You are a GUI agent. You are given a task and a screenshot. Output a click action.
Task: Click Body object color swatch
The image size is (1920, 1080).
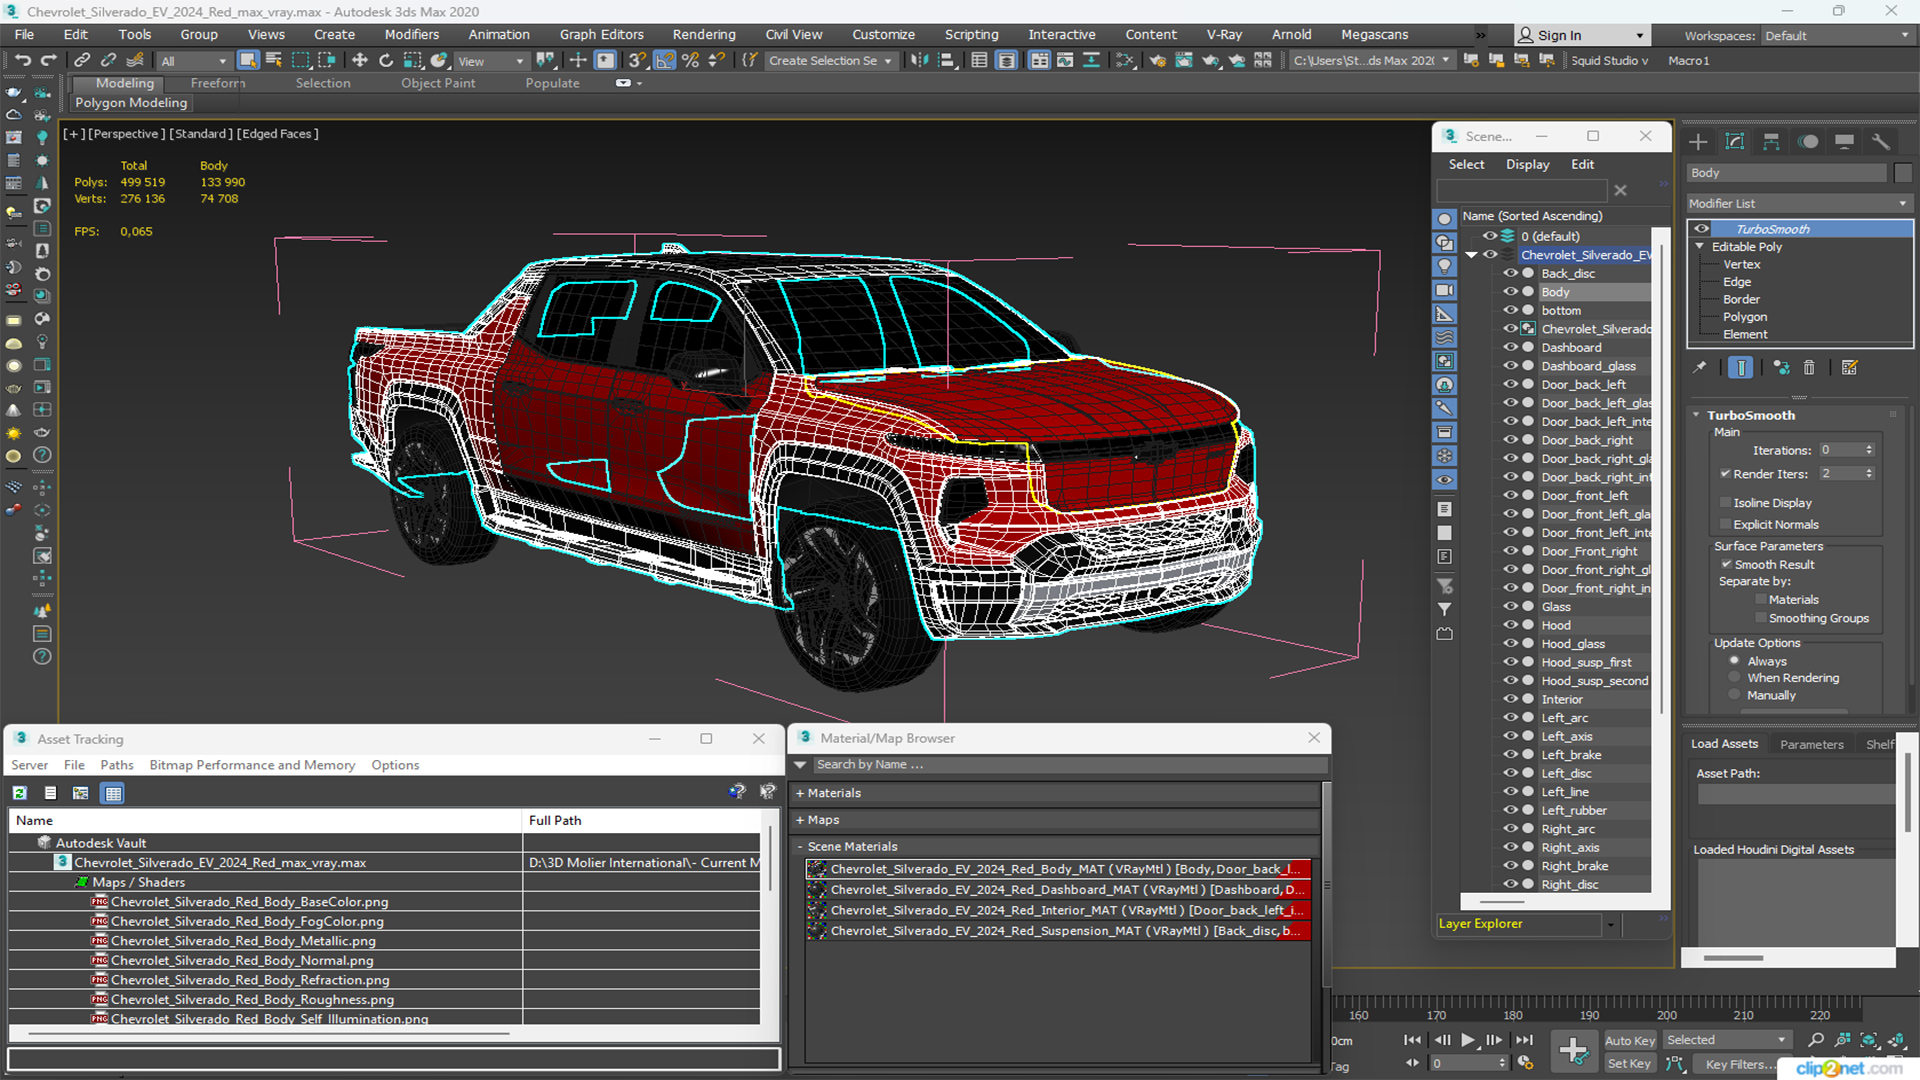1902,173
